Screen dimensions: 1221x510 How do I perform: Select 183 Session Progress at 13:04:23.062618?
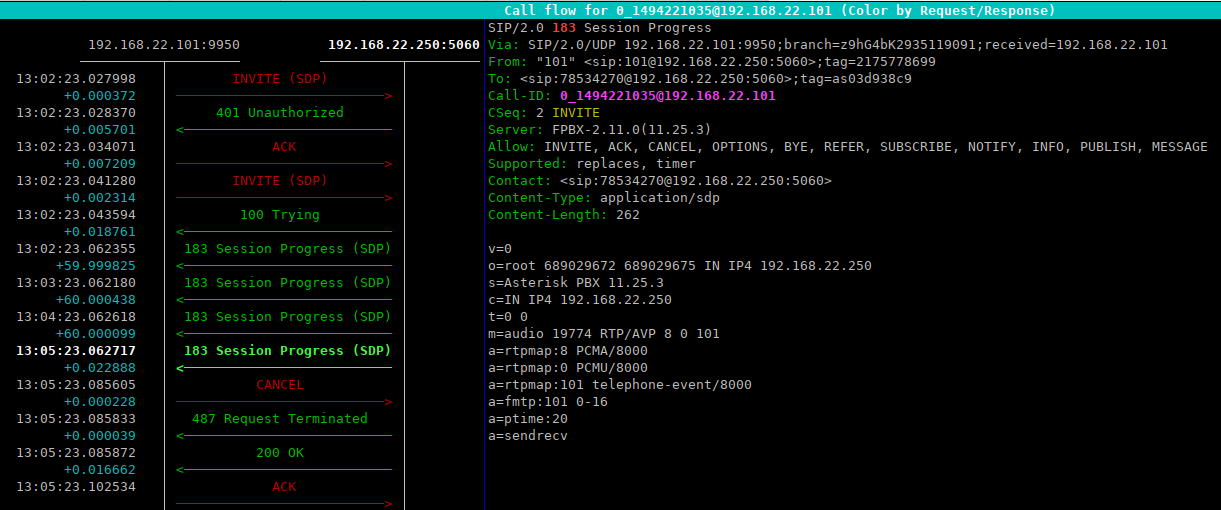point(287,317)
